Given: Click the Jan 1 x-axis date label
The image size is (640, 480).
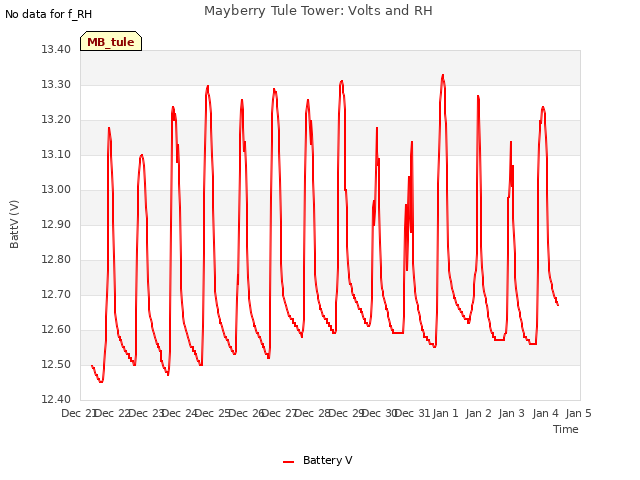Looking at the screenshot, I should tap(445, 413).
